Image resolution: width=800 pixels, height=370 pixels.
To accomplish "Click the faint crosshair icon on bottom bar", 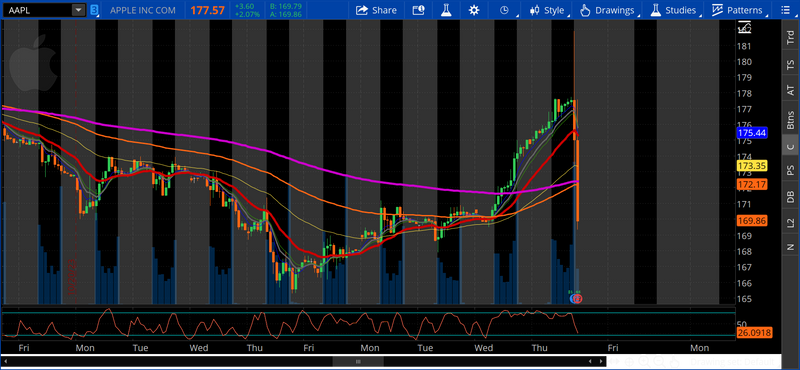I will (629, 362).
